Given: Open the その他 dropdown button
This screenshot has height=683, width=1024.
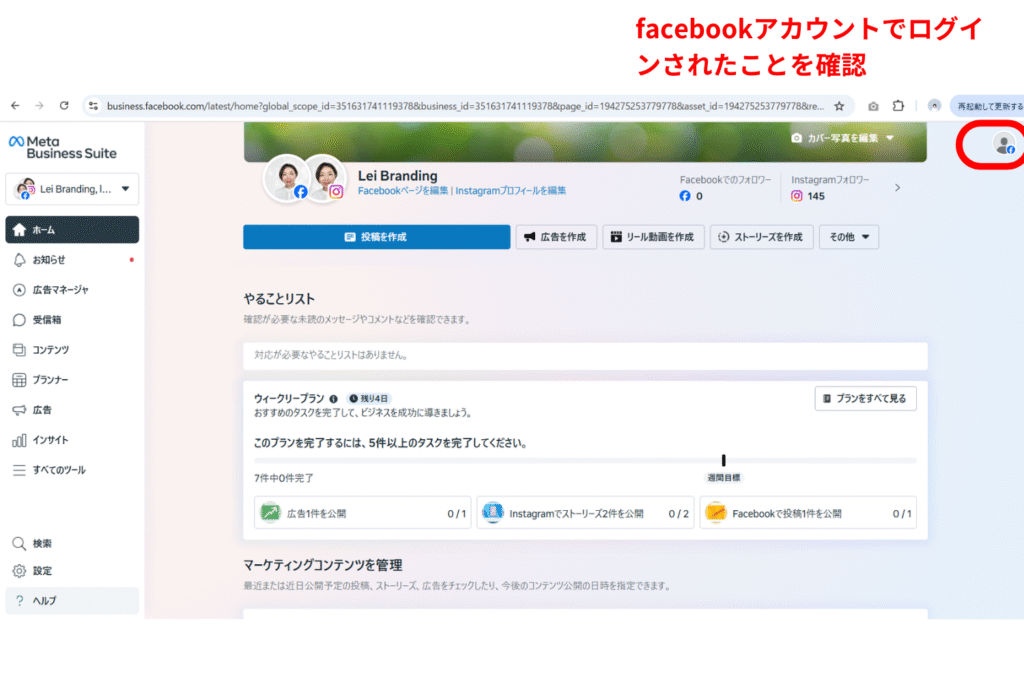Looking at the screenshot, I should pos(848,237).
